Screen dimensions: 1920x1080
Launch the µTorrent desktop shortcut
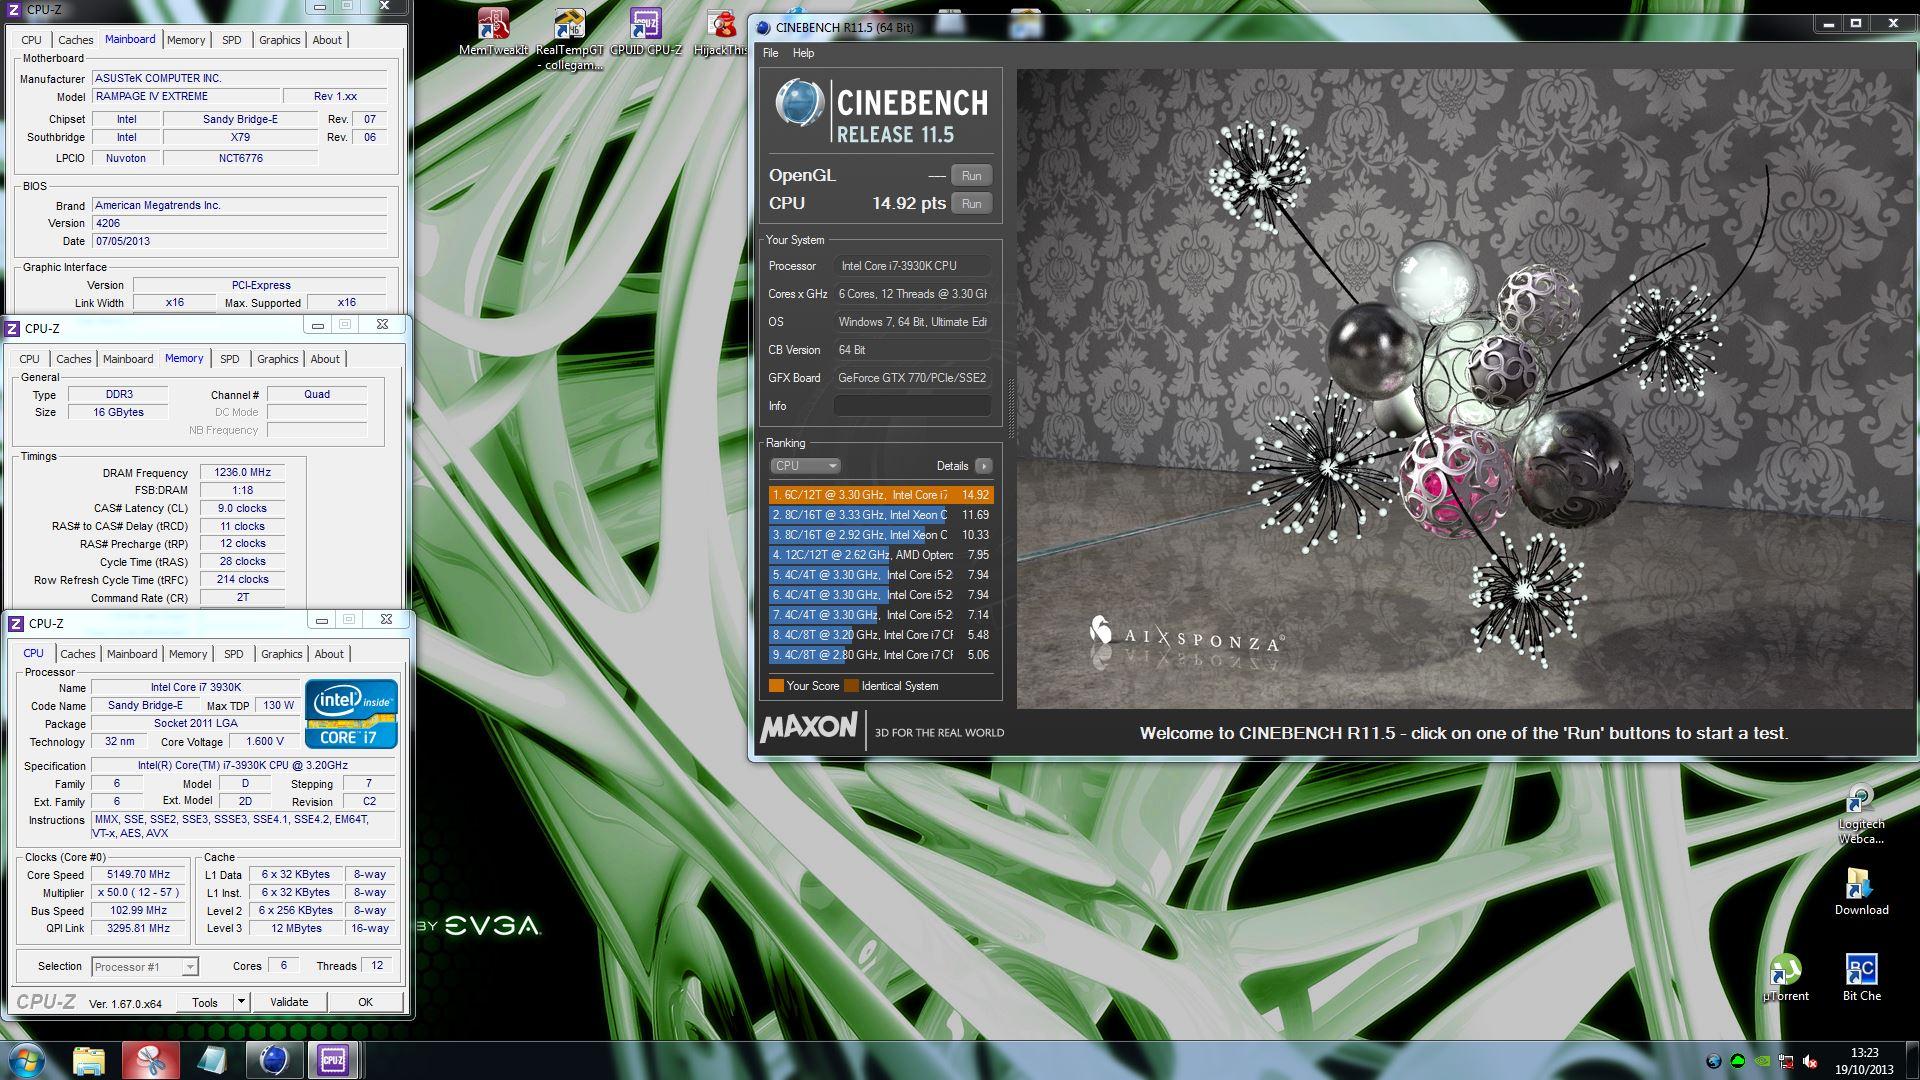1785,978
